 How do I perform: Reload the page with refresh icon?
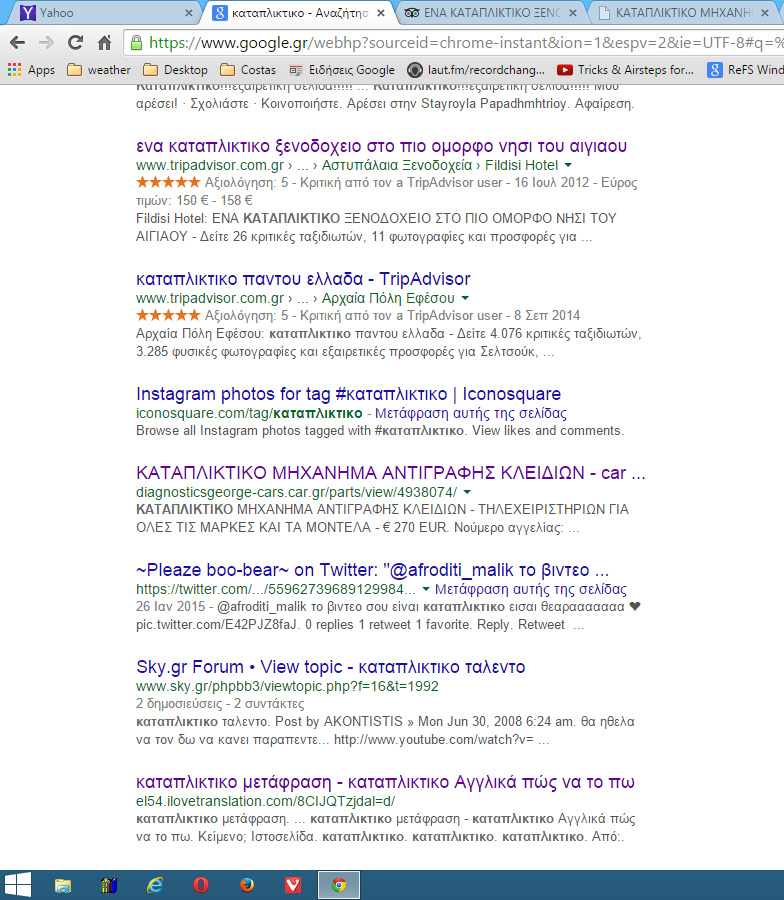(75, 42)
